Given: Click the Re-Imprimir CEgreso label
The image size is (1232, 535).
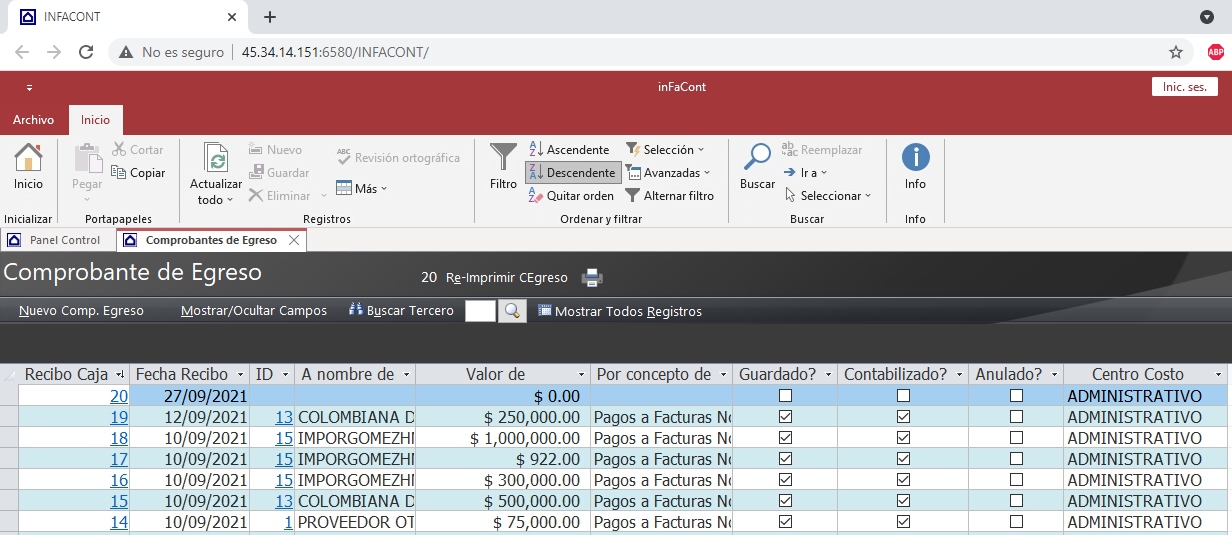Looking at the screenshot, I should [x=507, y=278].
